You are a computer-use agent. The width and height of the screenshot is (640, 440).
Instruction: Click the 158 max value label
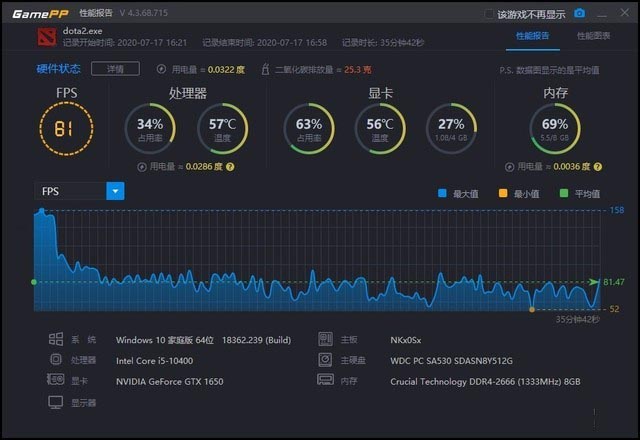point(617,210)
